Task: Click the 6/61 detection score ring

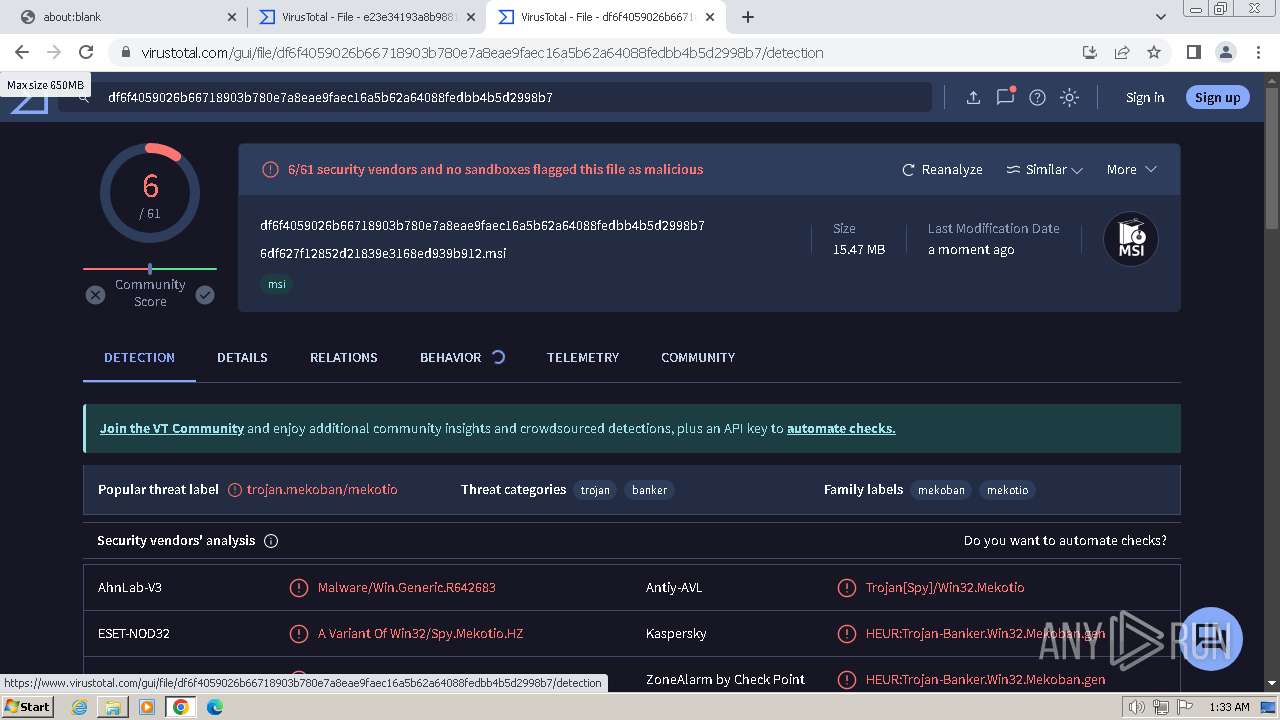Action: click(x=150, y=193)
